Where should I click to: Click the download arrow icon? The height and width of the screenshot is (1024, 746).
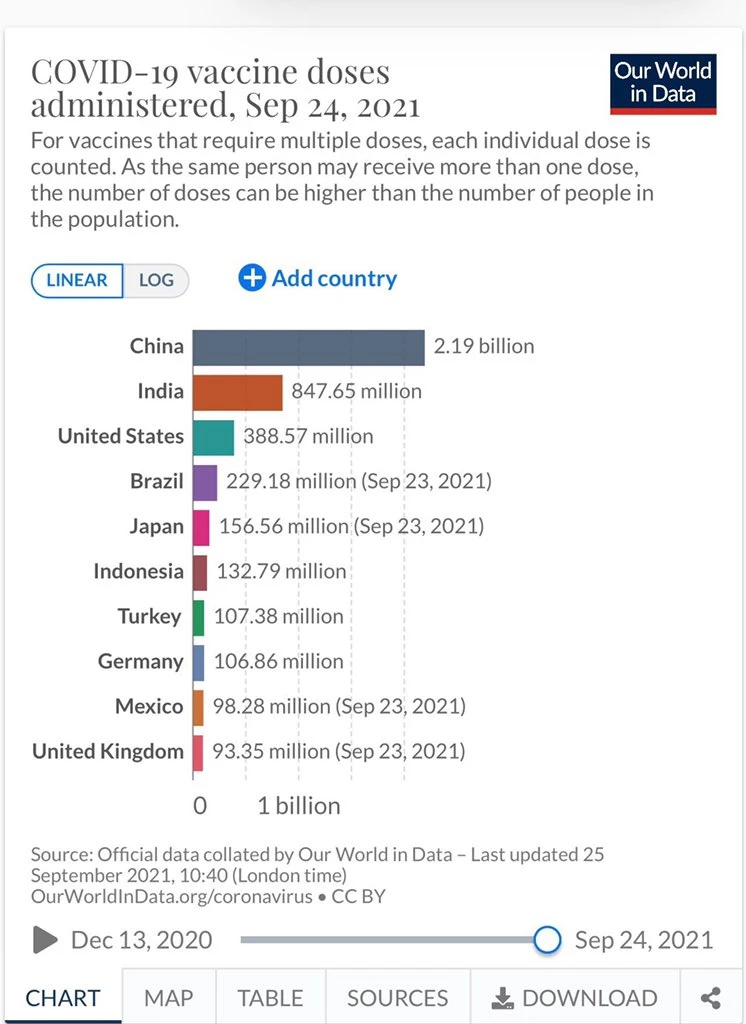[502, 997]
